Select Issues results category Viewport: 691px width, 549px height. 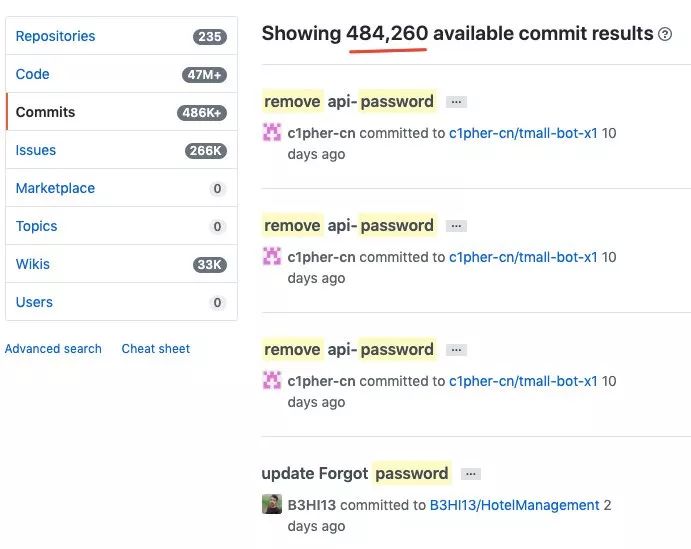[x=36, y=150]
